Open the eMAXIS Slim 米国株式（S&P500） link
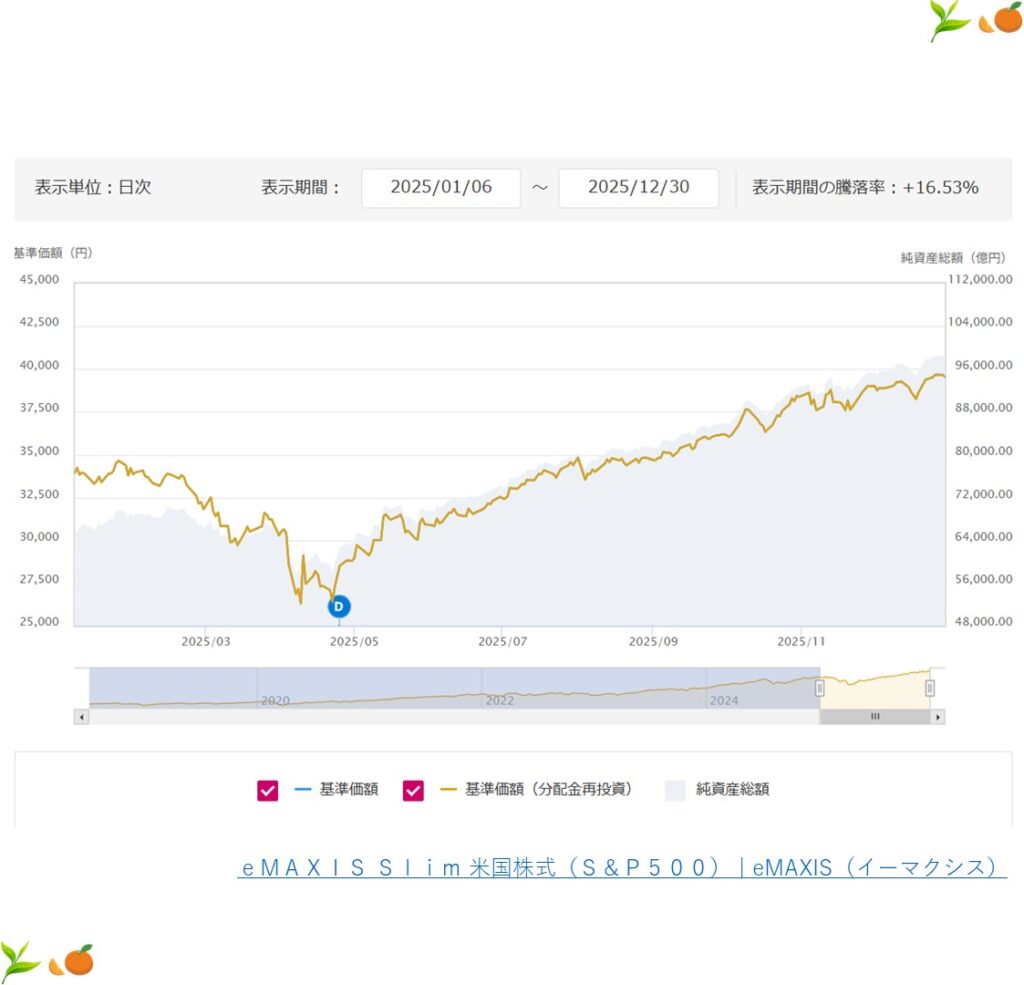The height and width of the screenshot is (985, 1024). (621, 868)
